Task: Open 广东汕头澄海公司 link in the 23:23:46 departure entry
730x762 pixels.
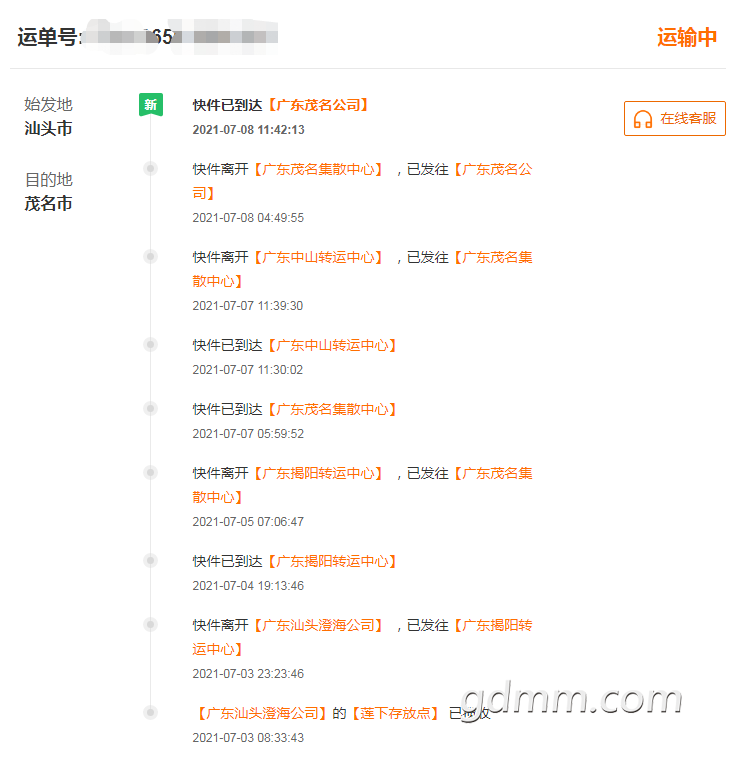Action: click(318, 625)
